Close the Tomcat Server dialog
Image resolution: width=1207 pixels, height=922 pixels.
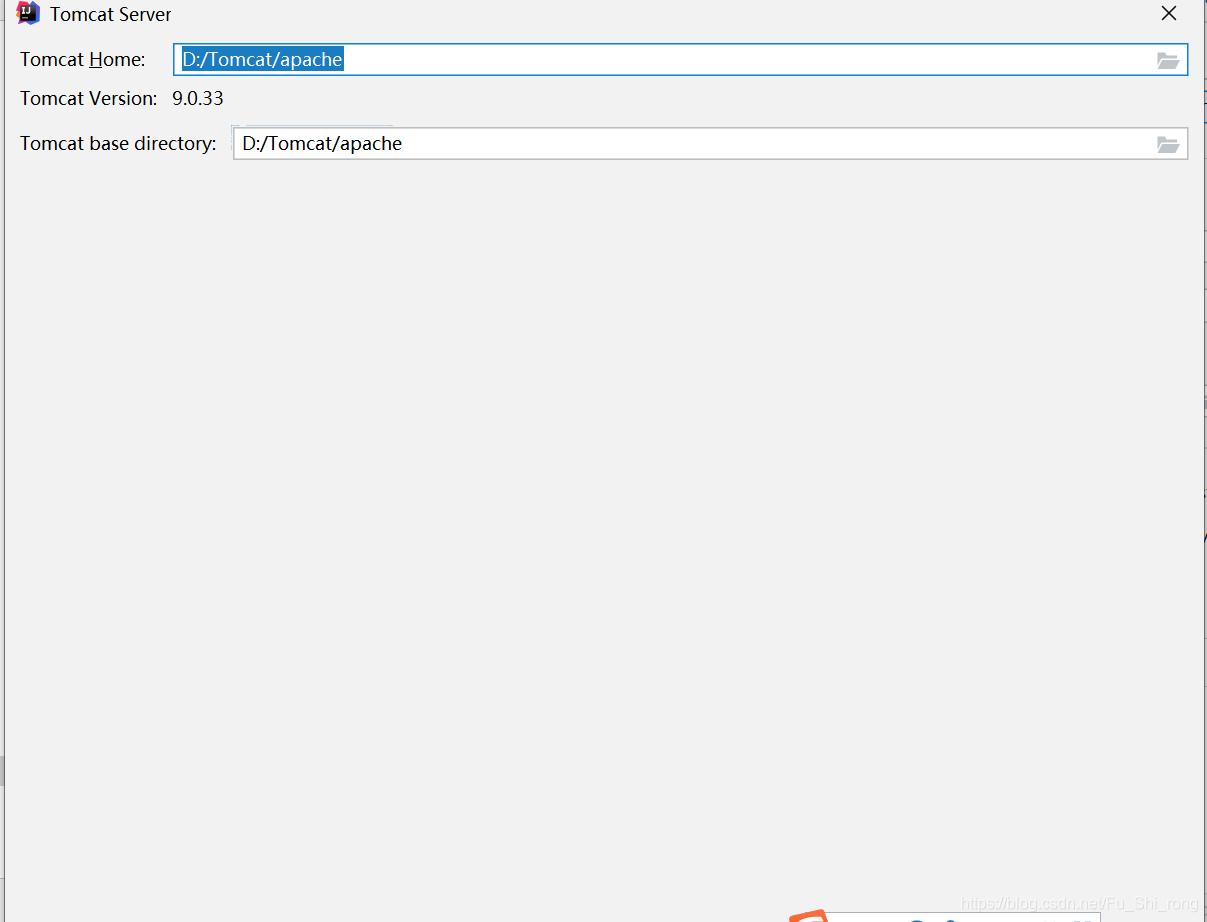tap(1169, 14)
